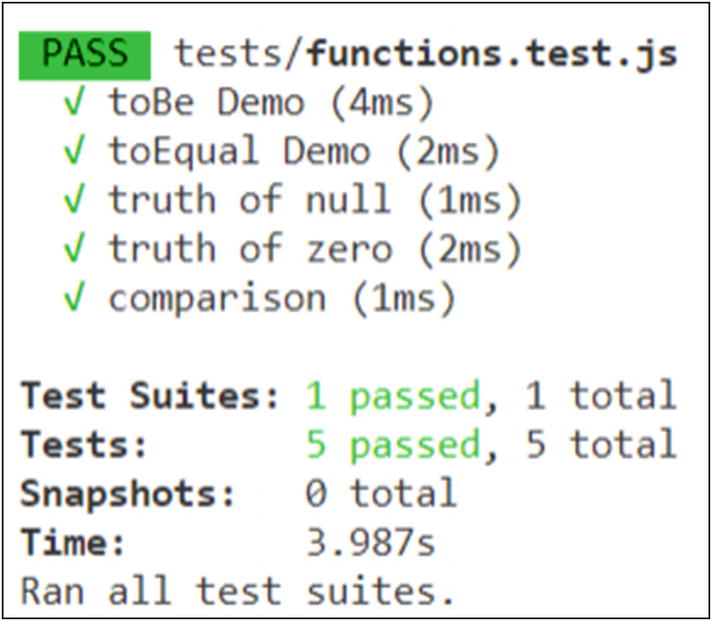Select the comparison test name
The image size is (712, 621).
coord(217,298)
